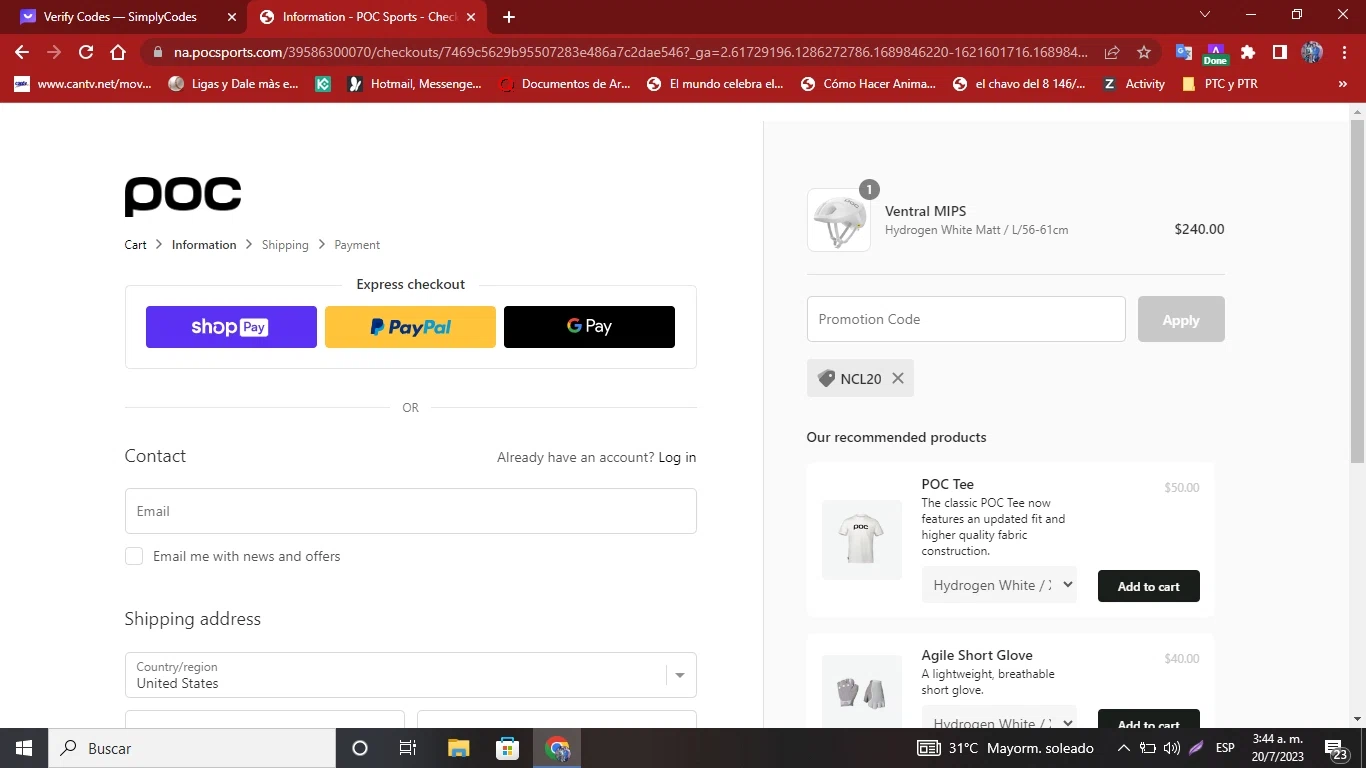Screen dimensions: 1366x768
Task: Open the Hotmail, Messenger bookmark
Action: pos(414,84)
